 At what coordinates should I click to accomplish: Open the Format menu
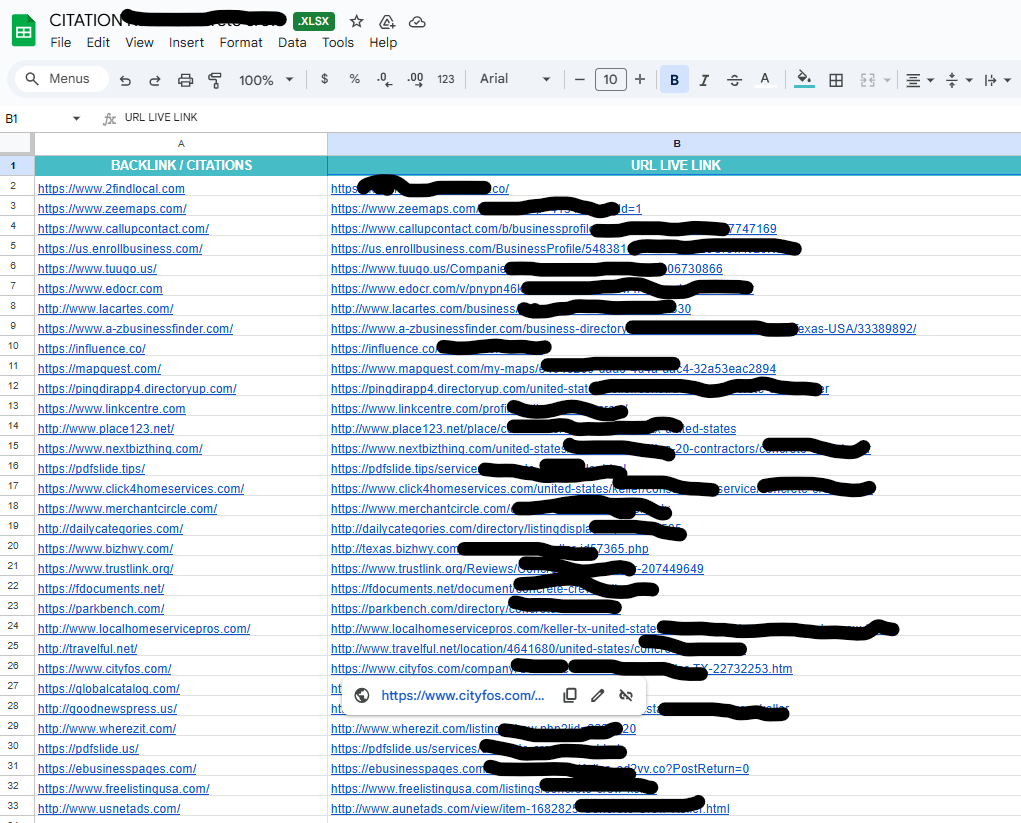pos(241,42)
